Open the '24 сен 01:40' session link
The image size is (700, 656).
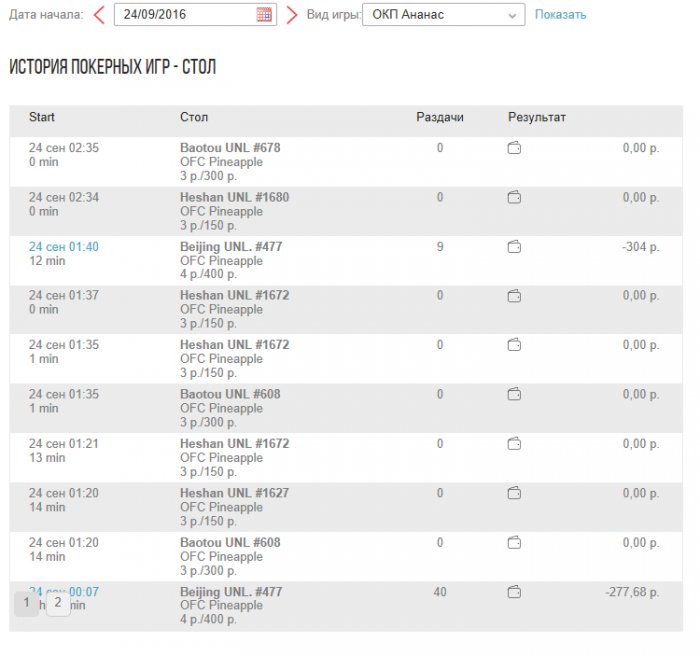click(64, 247)
